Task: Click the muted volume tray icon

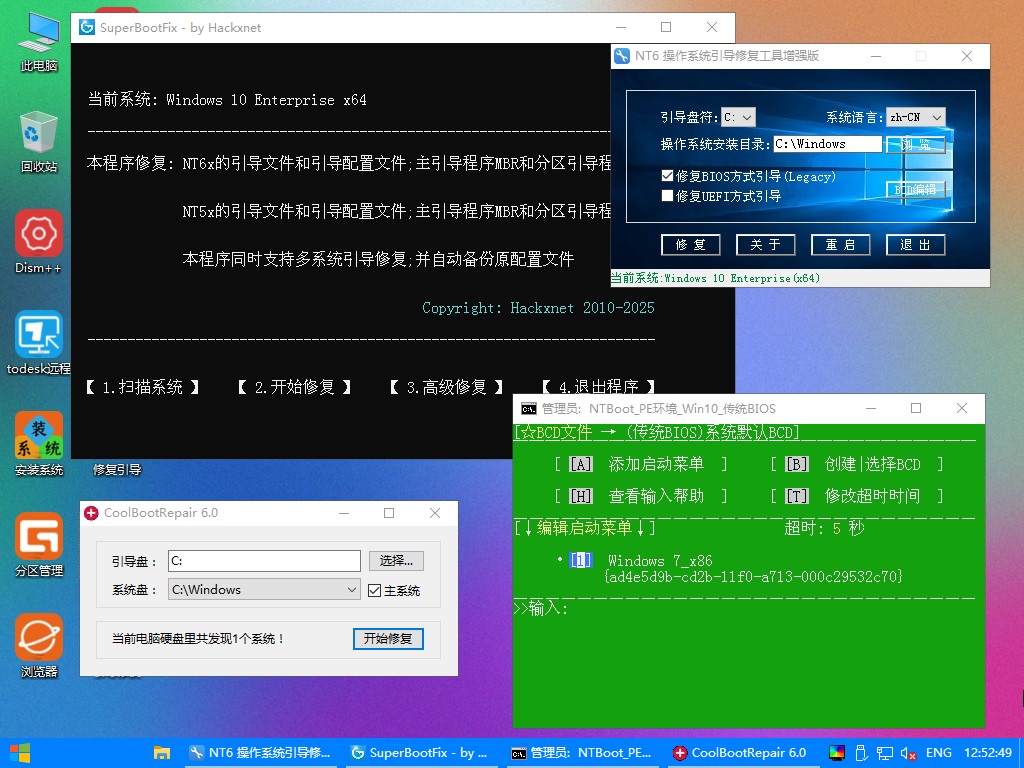Action: point(909,753)
